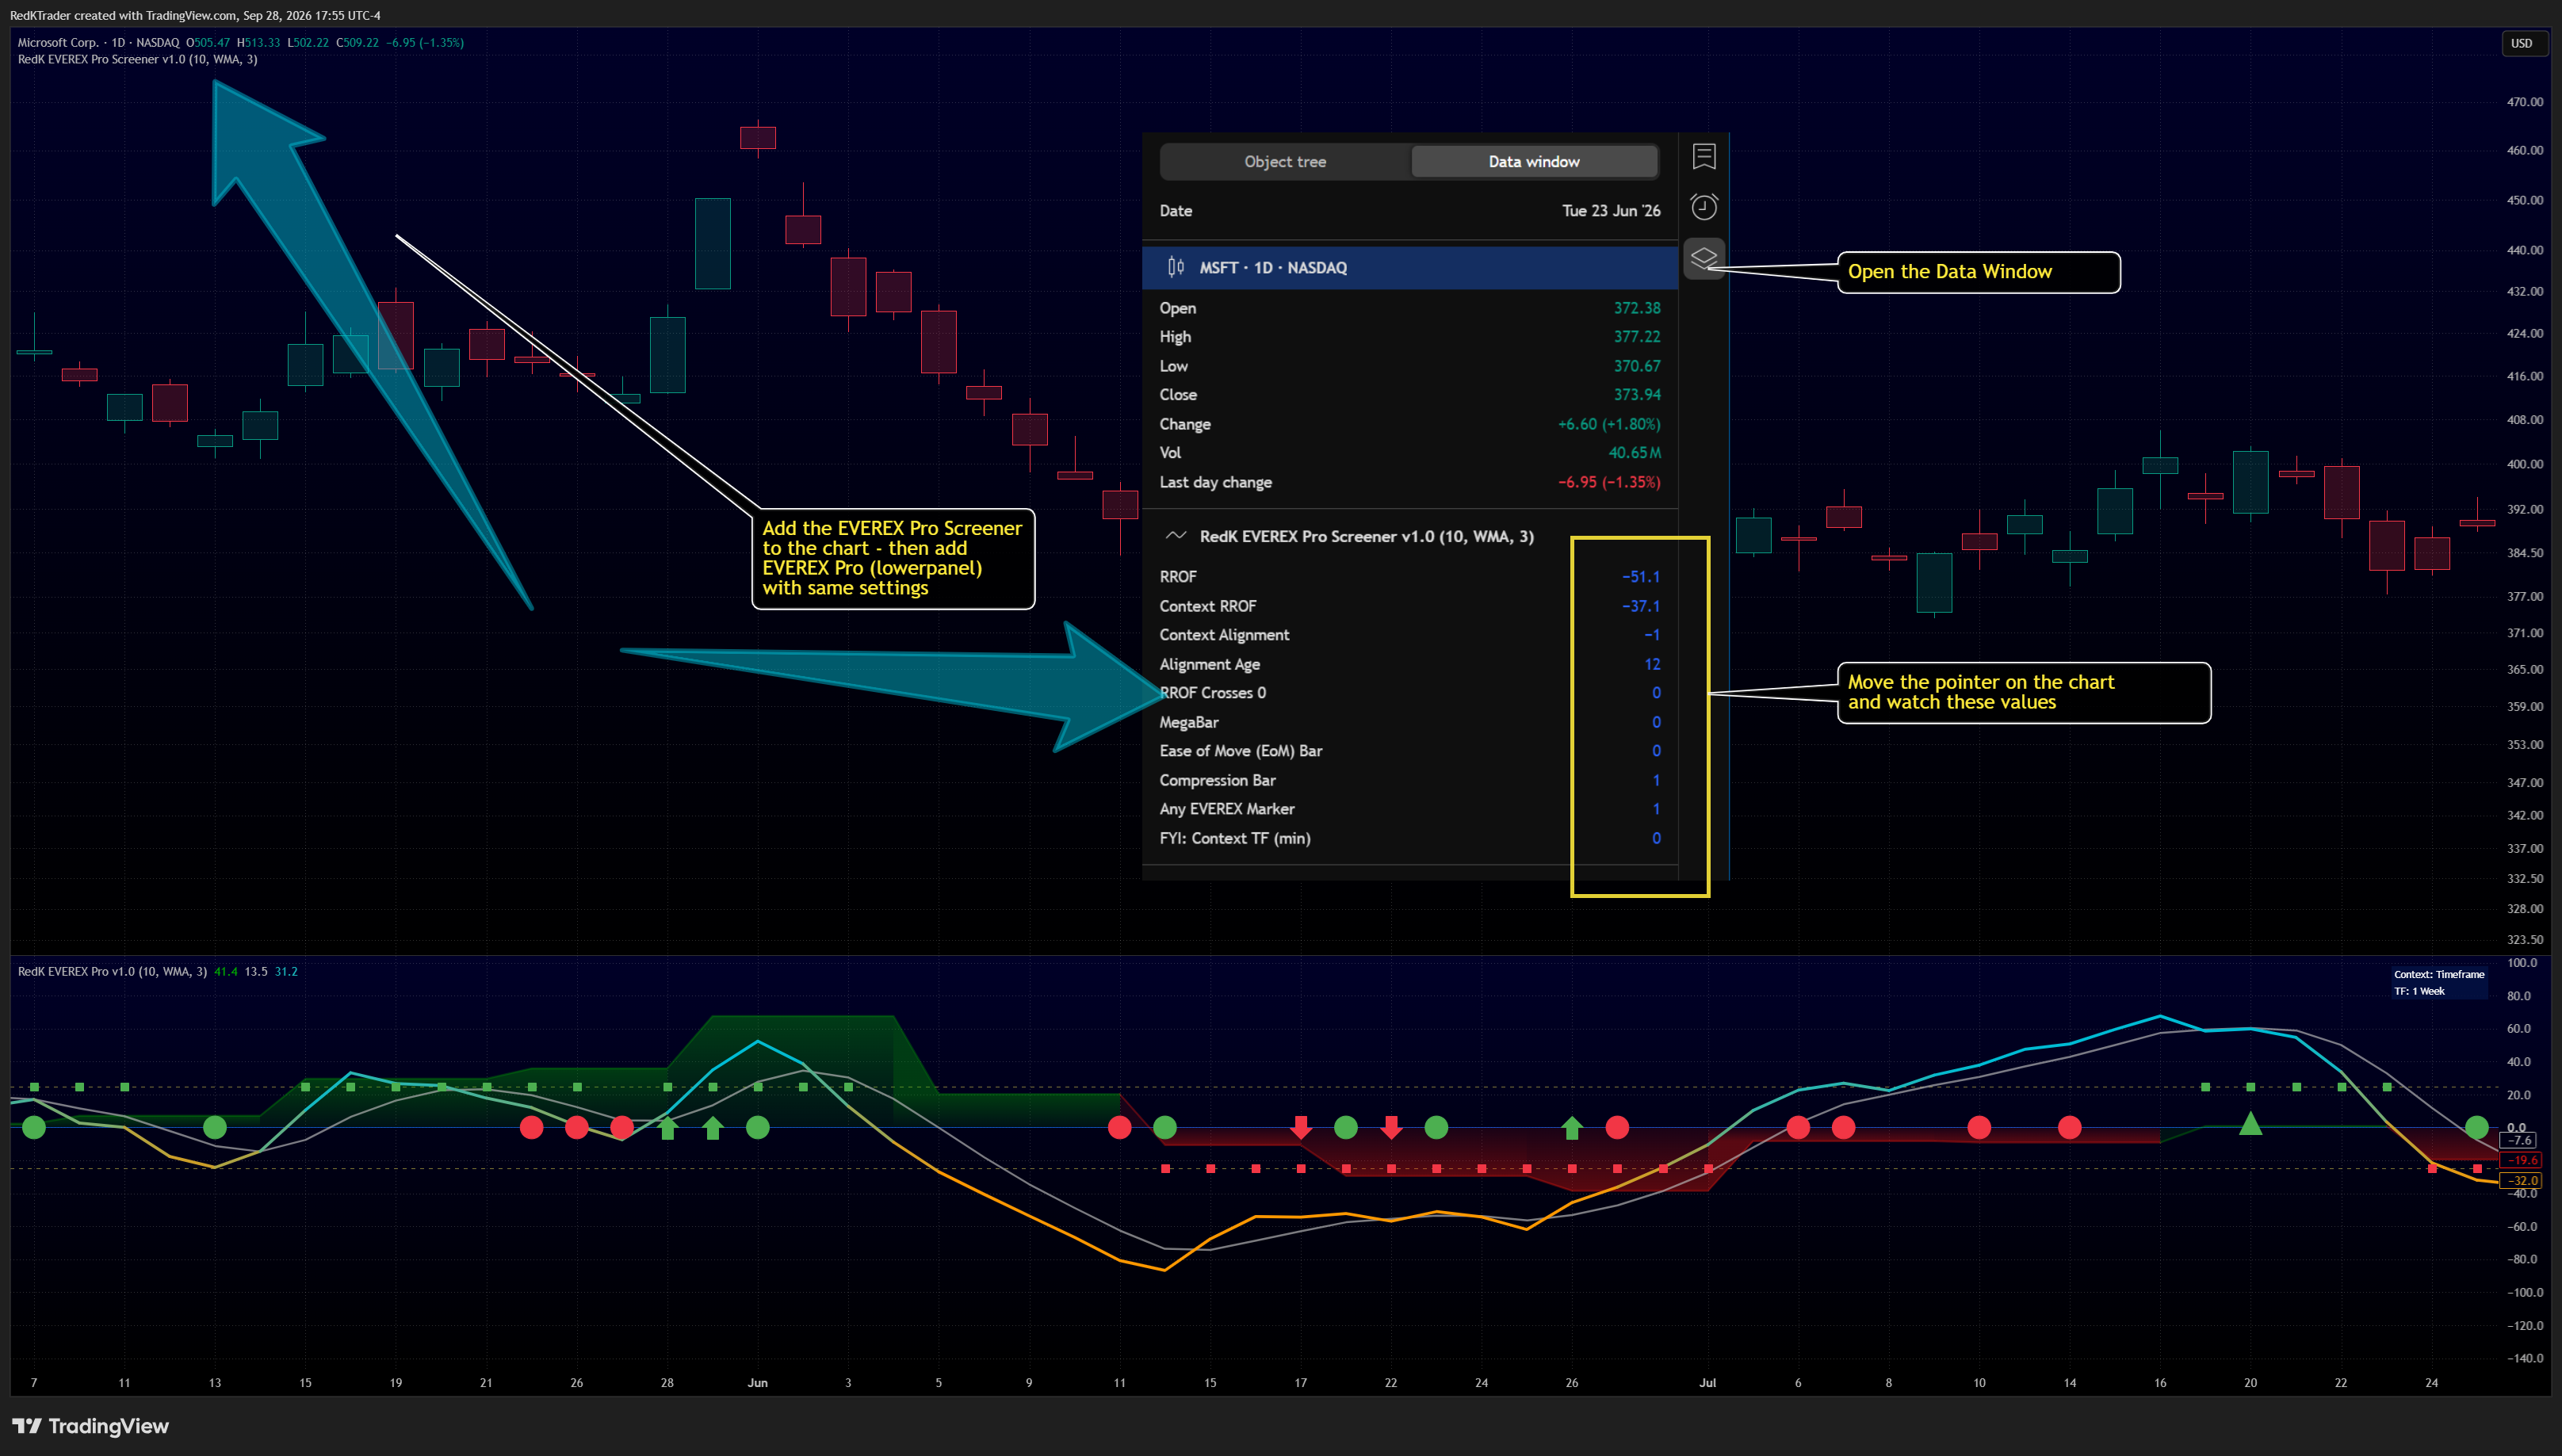Click the Vol value 40.65M
Screen dimensions: 2562x1456
click(x=1634, y=452)
